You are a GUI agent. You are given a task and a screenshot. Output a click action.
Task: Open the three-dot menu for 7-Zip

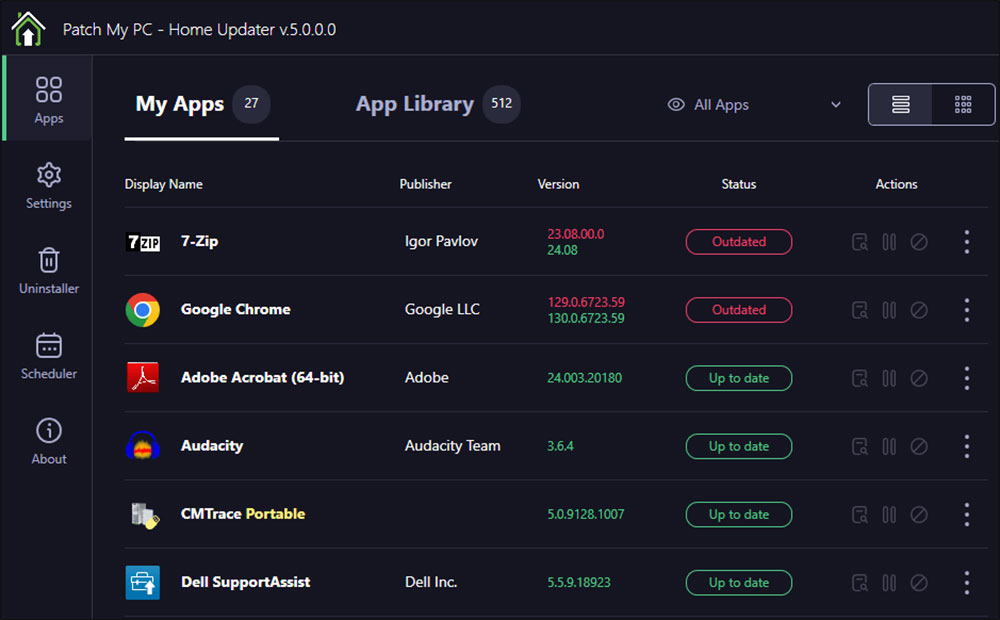point(967,242)
